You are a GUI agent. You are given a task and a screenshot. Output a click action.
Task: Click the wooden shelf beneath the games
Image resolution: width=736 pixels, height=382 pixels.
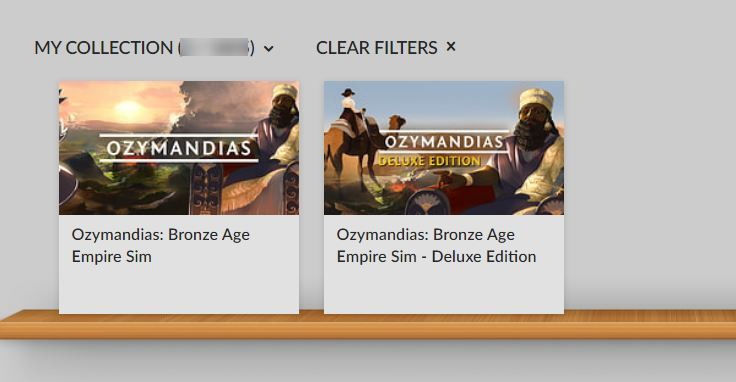[368, 324]
